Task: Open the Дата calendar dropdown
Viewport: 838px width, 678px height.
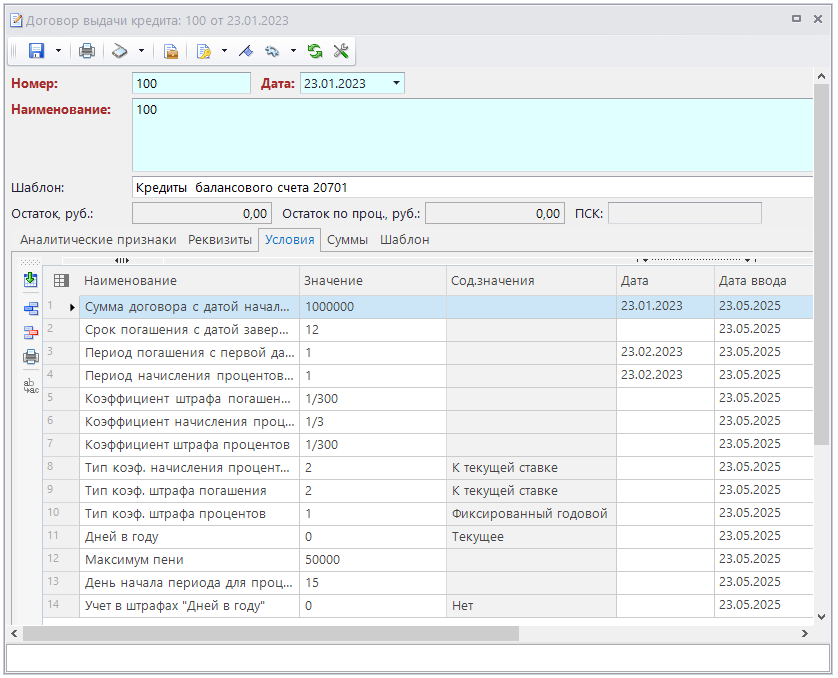Action: coord(396,84)
